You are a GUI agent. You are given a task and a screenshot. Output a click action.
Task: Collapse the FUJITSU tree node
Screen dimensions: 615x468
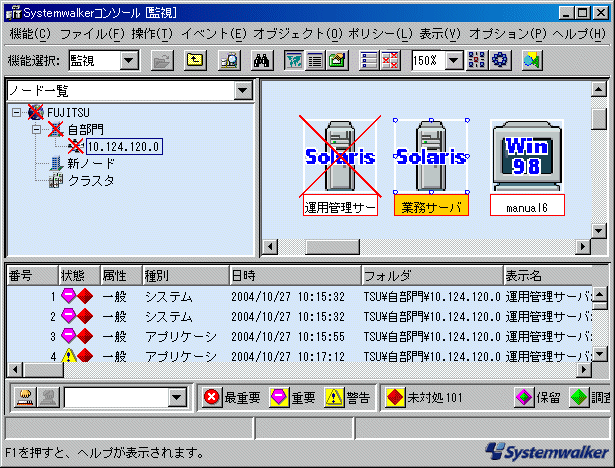coord(16,113)
